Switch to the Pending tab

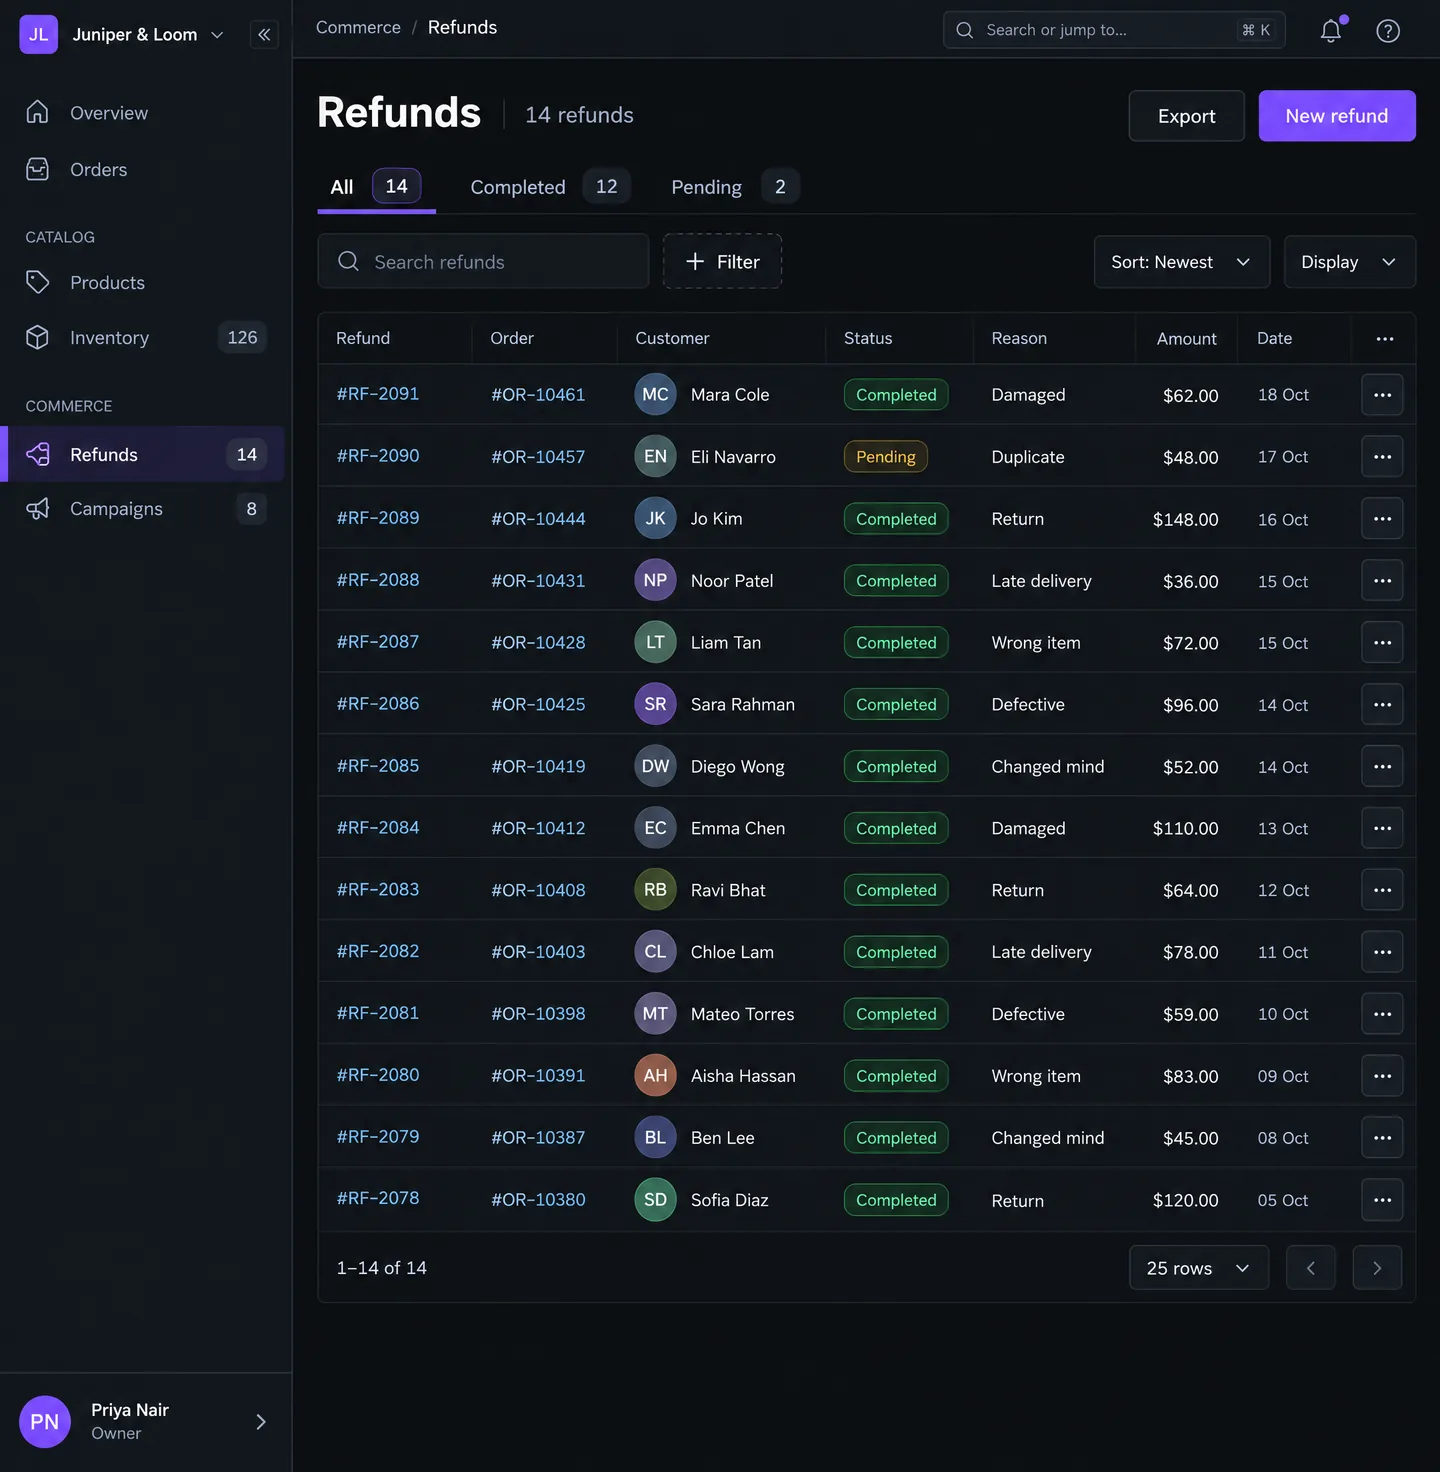click(735, 187)
